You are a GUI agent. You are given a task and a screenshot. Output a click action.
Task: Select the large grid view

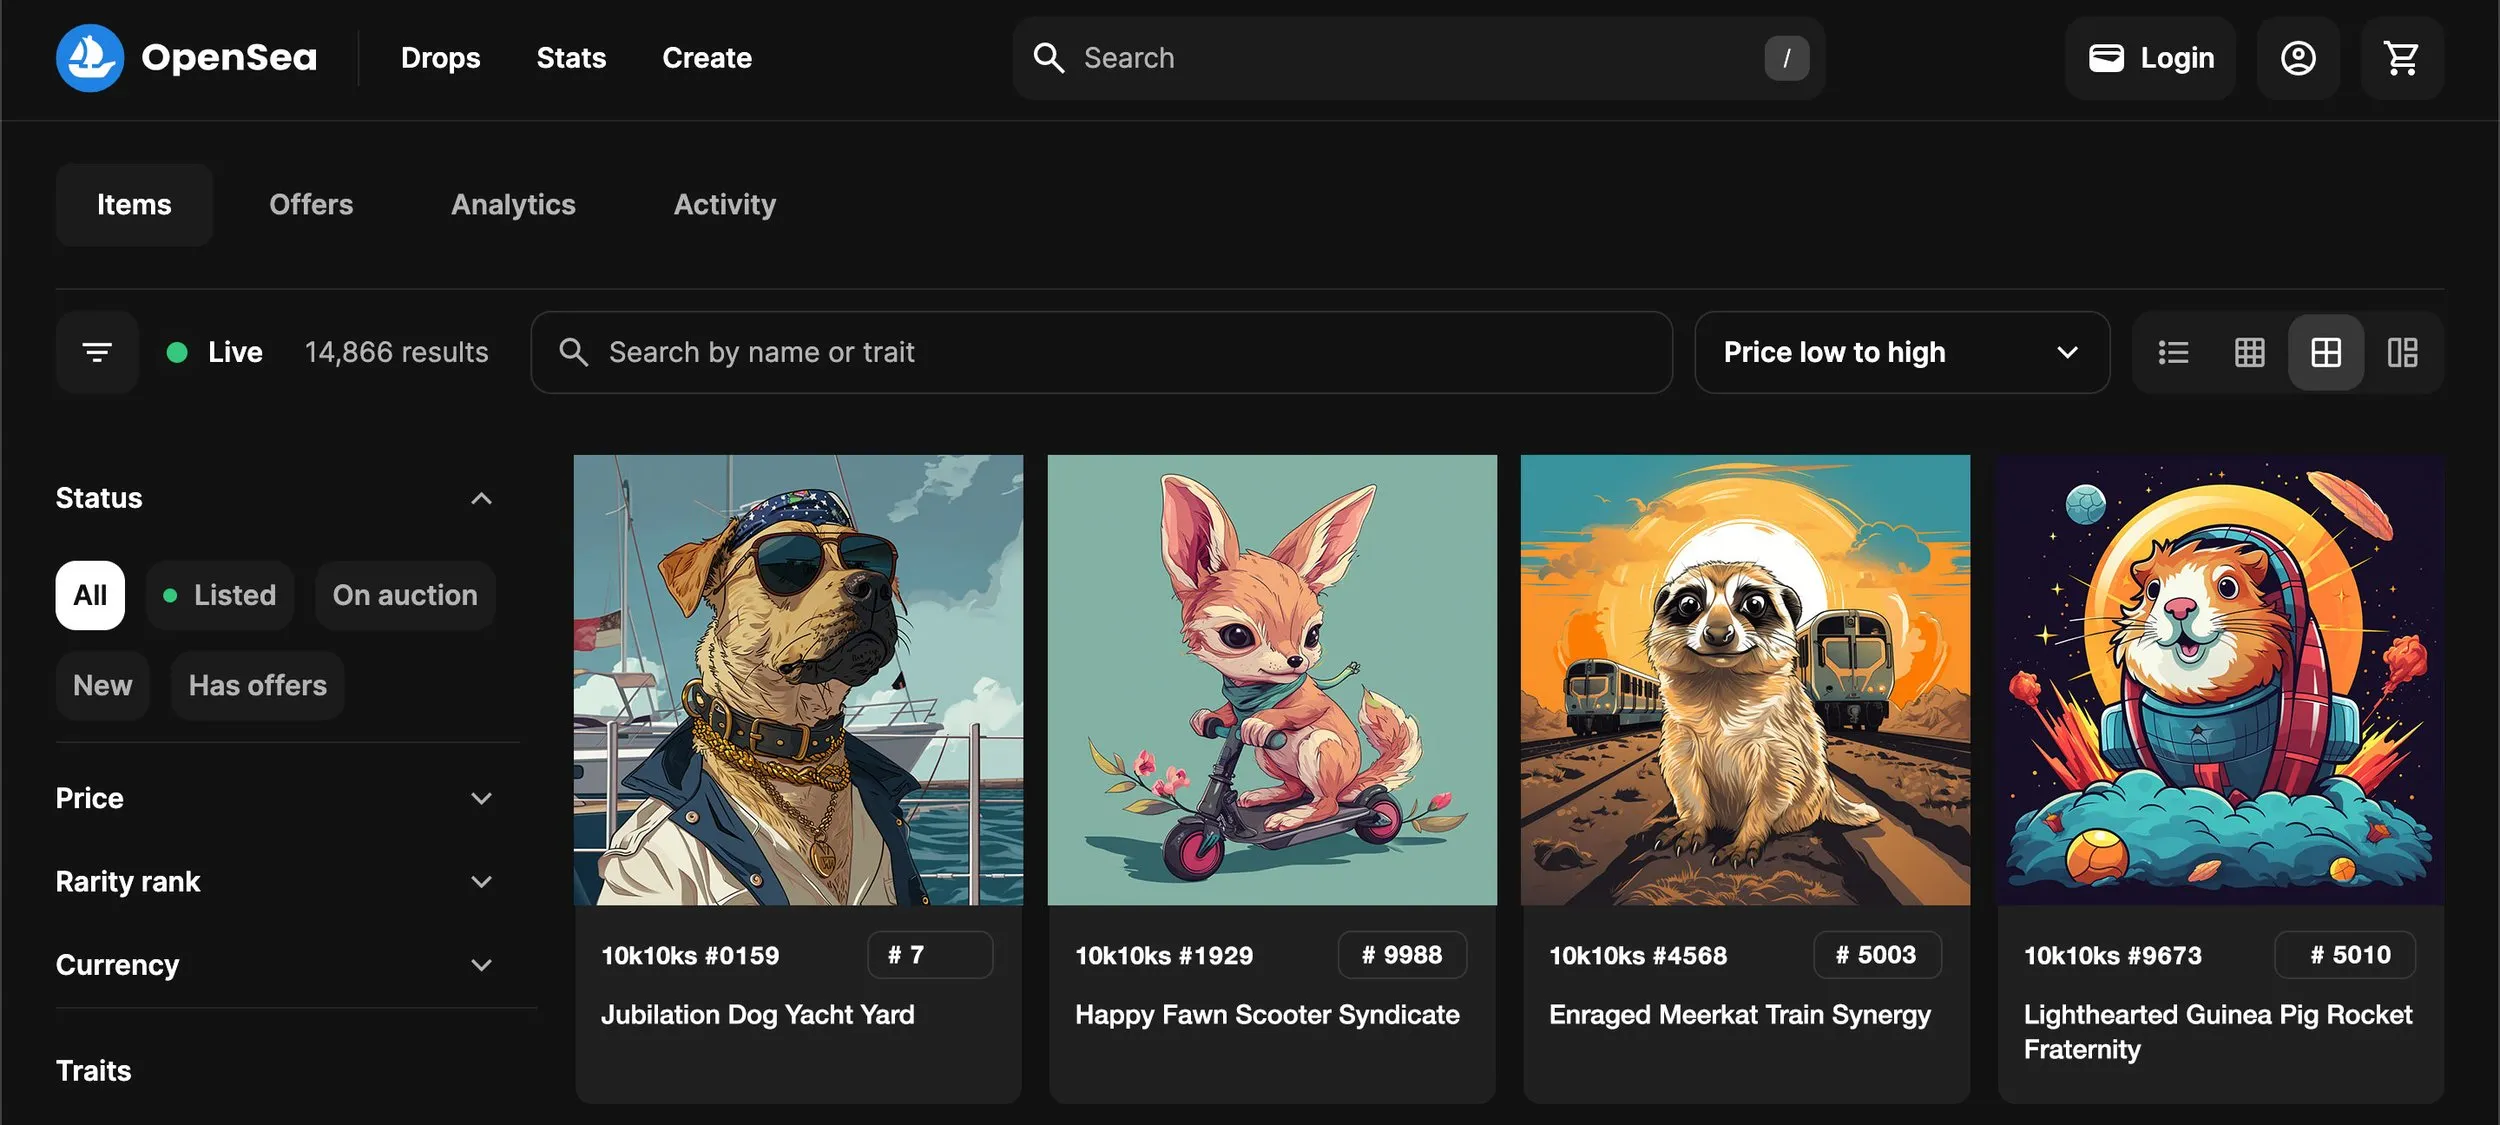pyautogui.click(x=2325, y=352)
